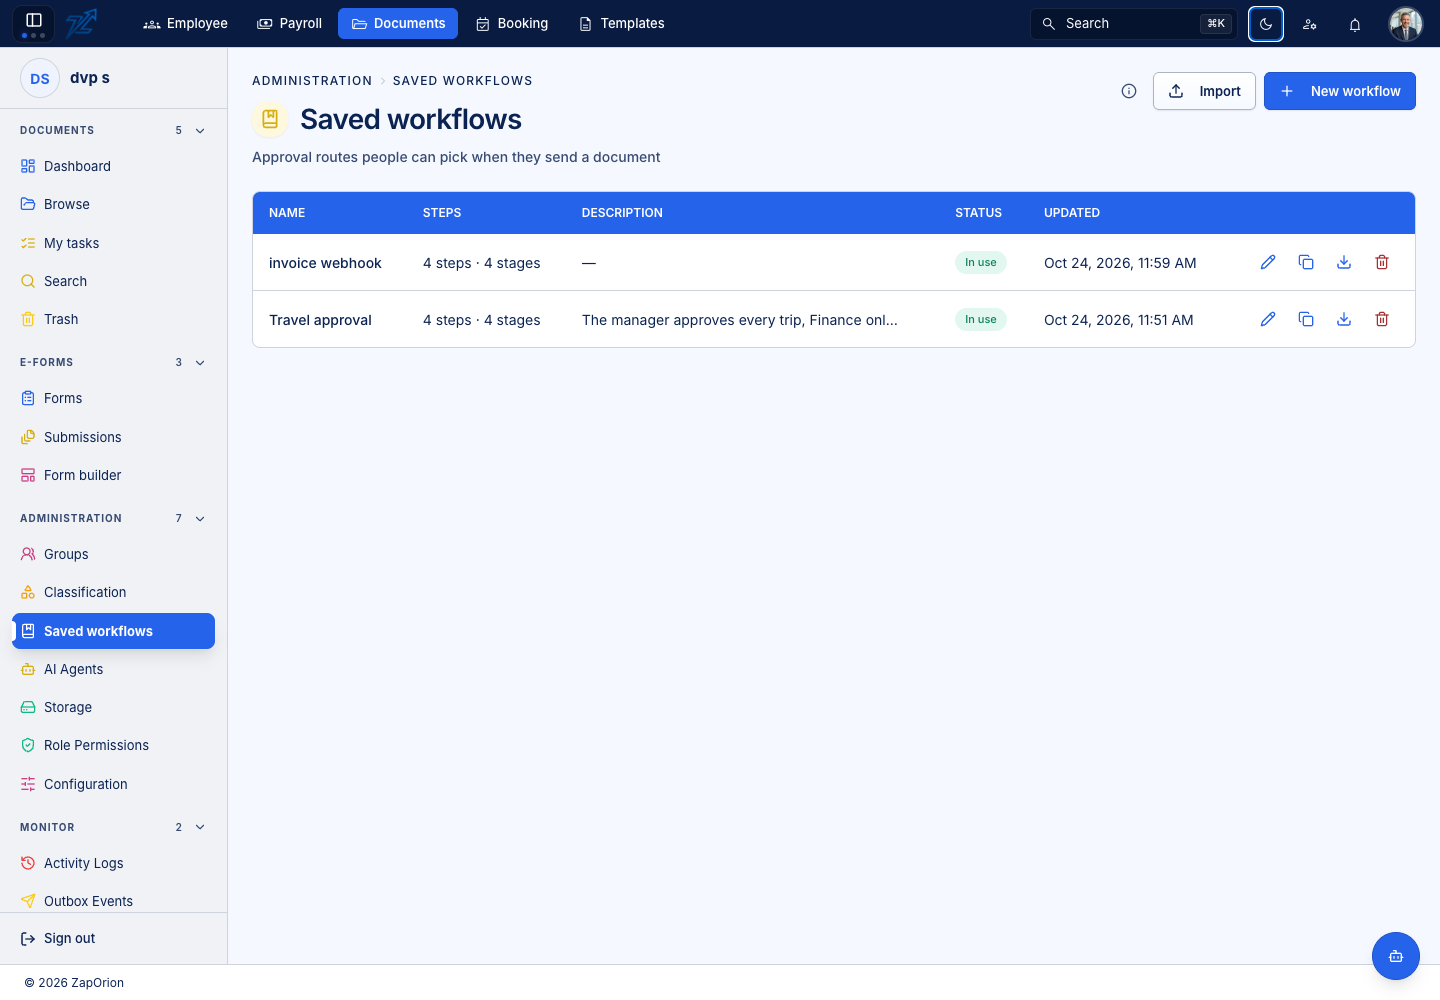Open the Templates top menu
This screenshot has height=1000, width=1440.
(x=622, y=23)
